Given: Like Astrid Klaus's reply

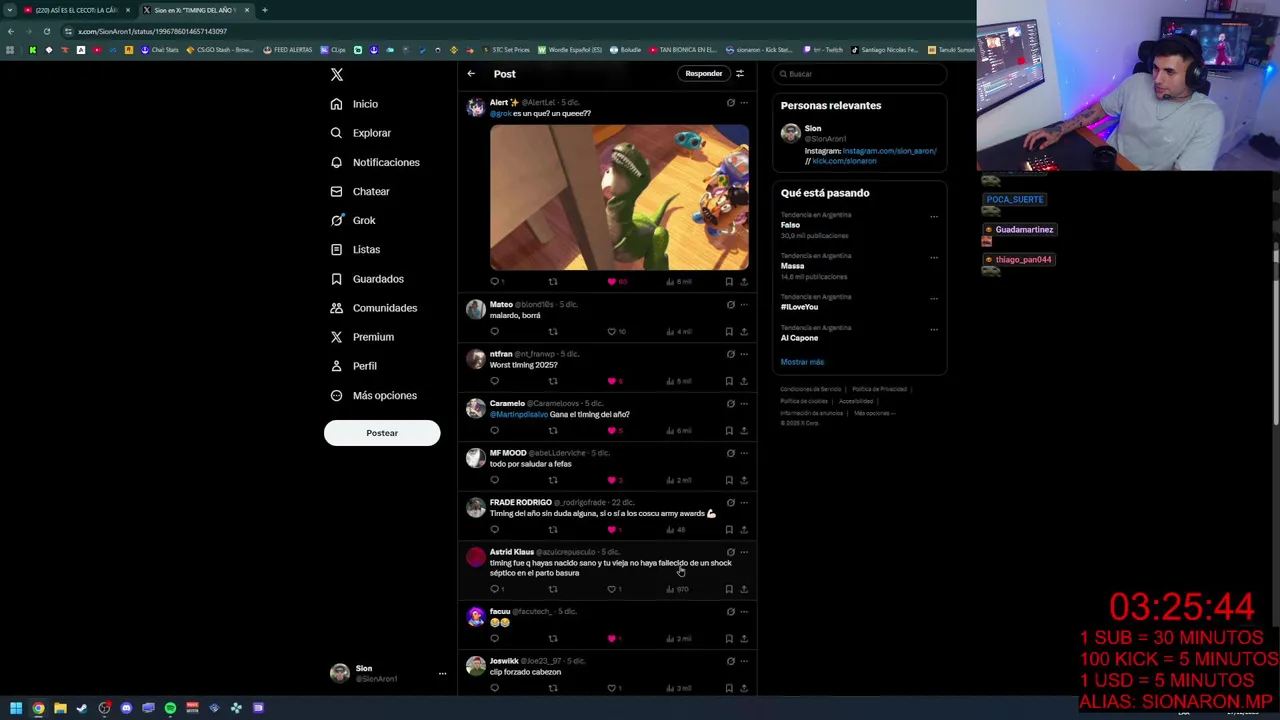Looking at the screenshot, I should (612, 589).
